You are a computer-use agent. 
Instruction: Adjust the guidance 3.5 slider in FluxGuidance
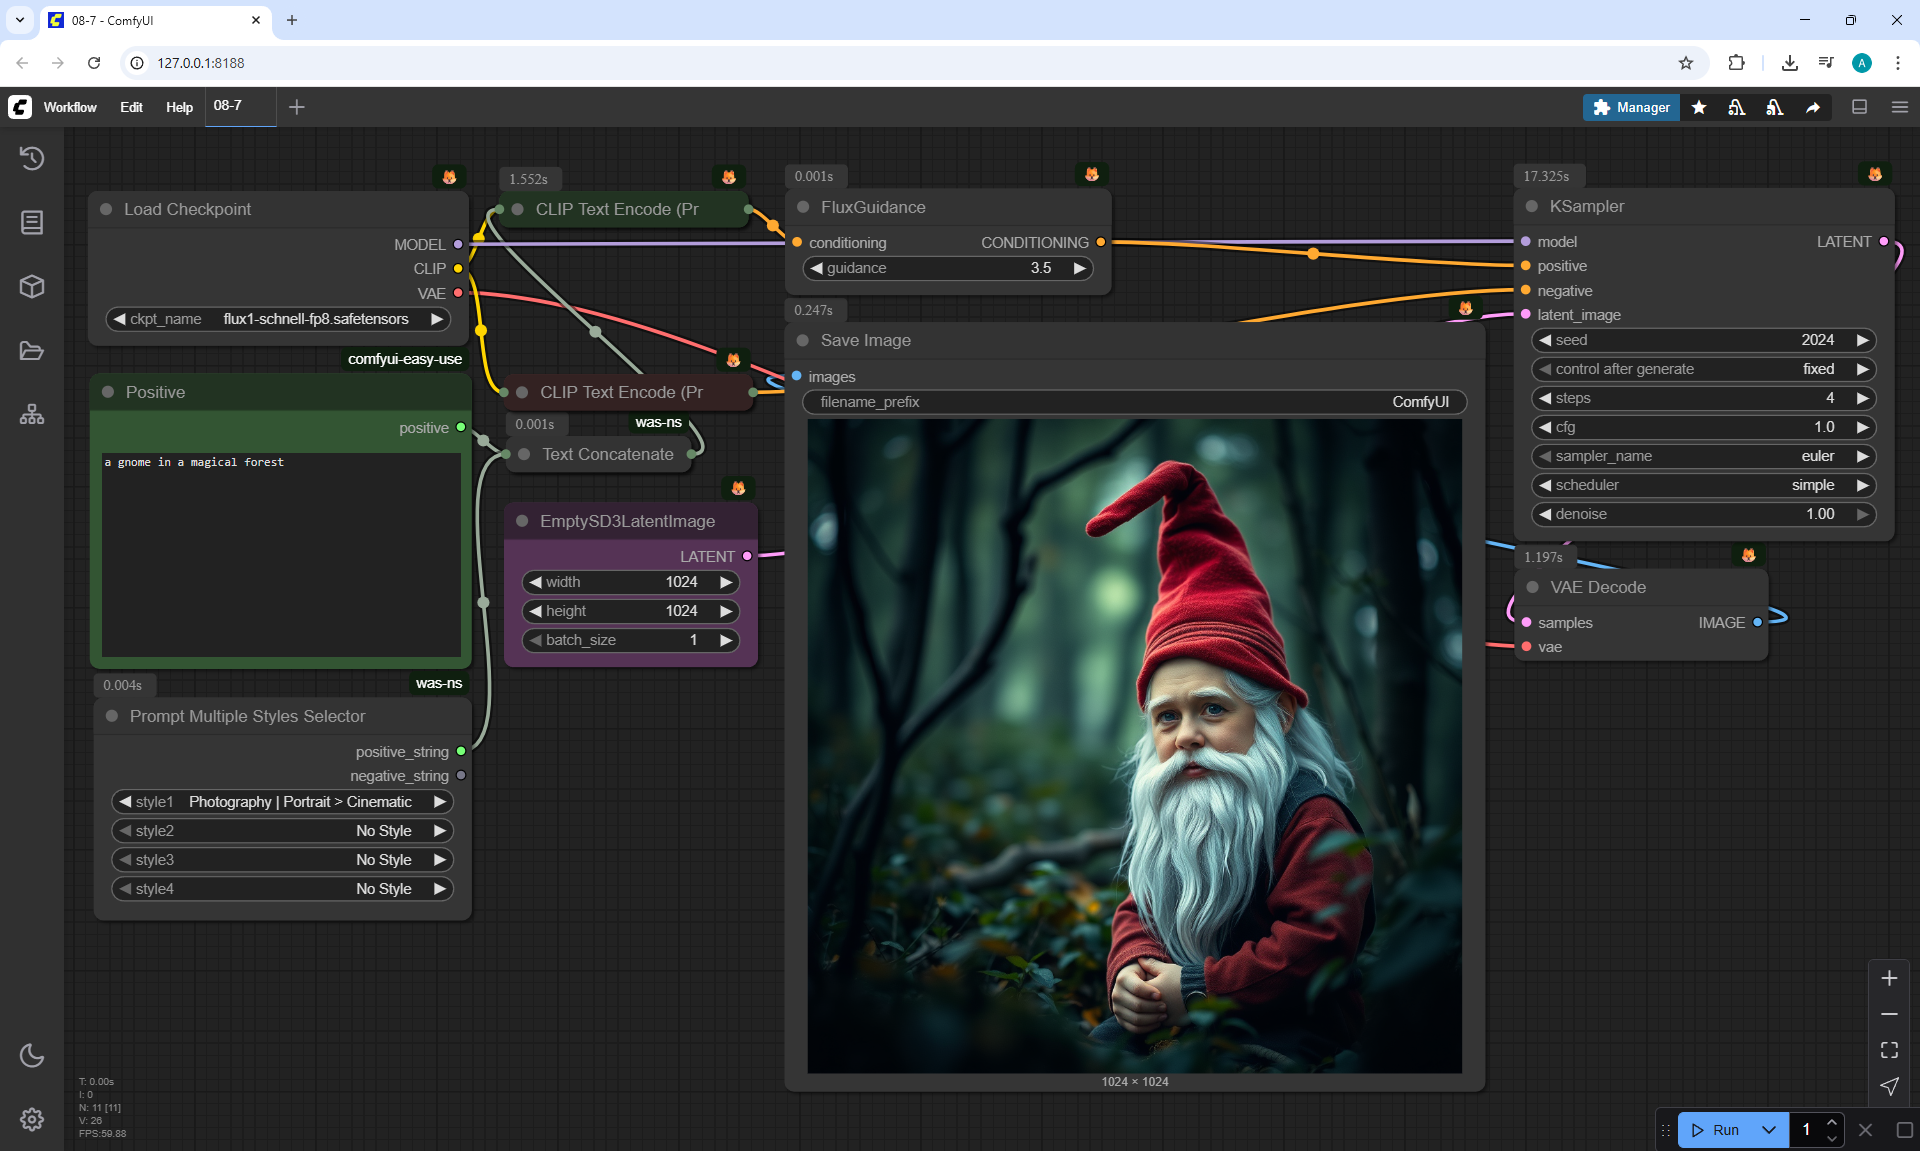tap(947, 268)
